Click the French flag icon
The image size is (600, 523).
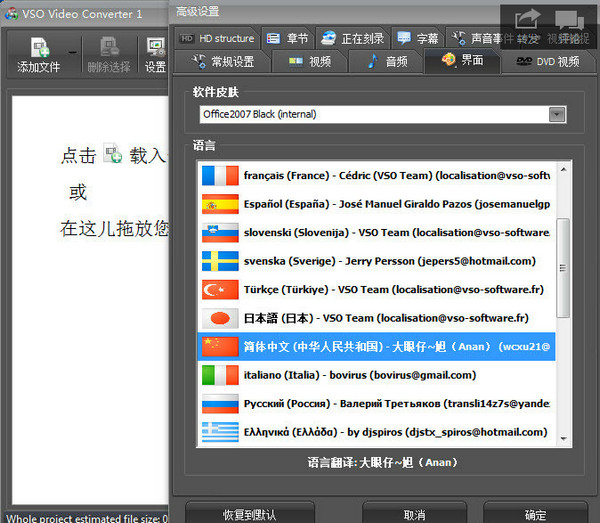coord(220,175)
